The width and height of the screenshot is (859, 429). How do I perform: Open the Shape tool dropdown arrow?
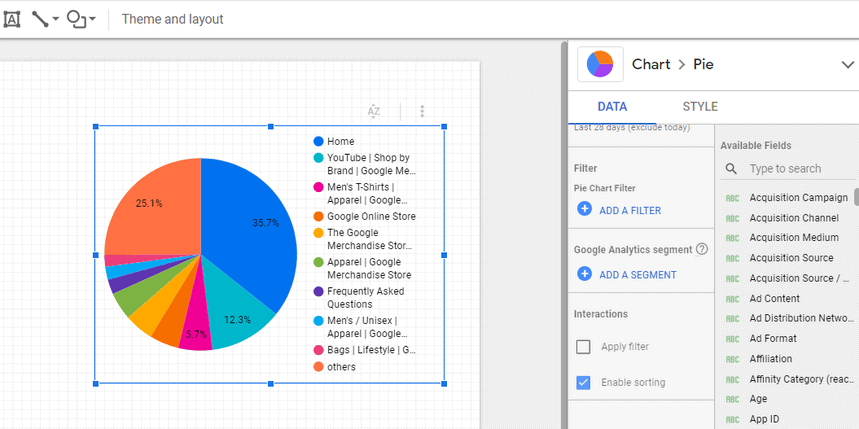point(92,19)
